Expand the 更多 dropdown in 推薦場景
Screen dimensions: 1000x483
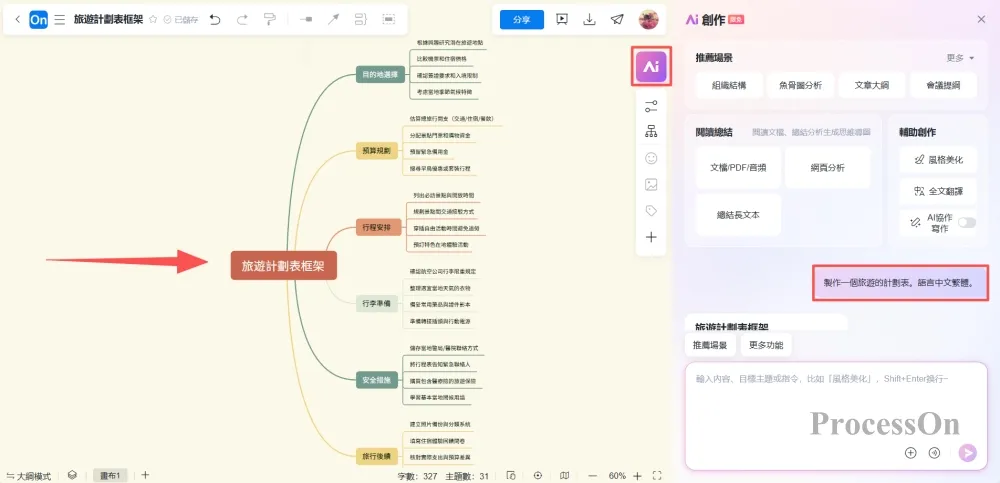click(960, 58)
